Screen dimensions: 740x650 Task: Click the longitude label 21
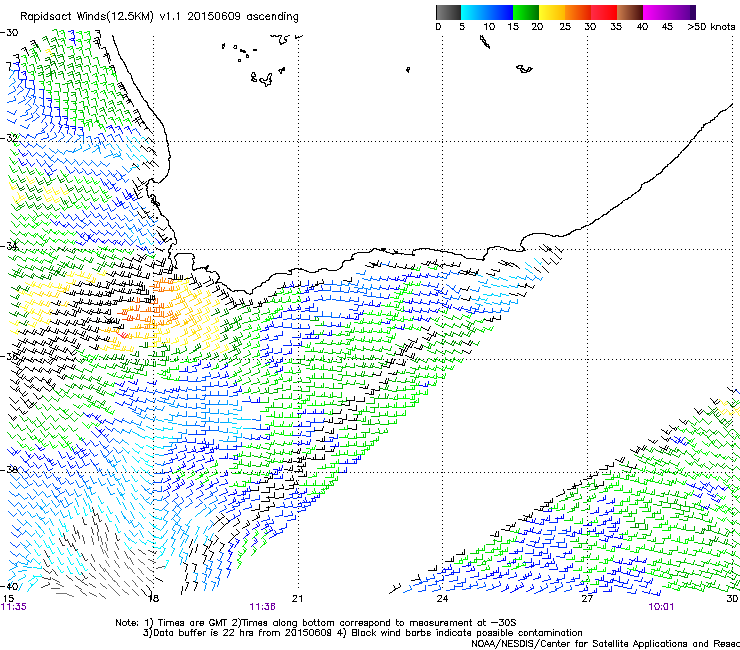pyautogui.click(x=297, y=599)
